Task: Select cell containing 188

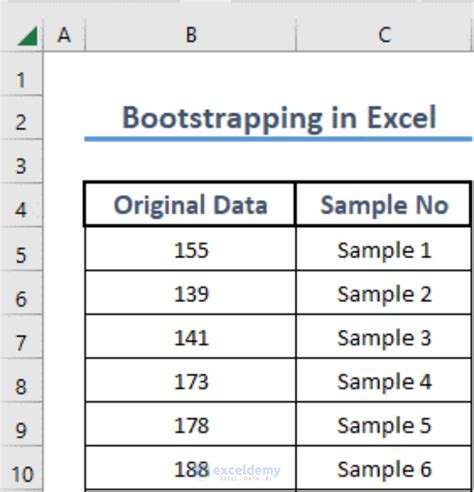Action: pyautogui.click(x=190, y=468)
